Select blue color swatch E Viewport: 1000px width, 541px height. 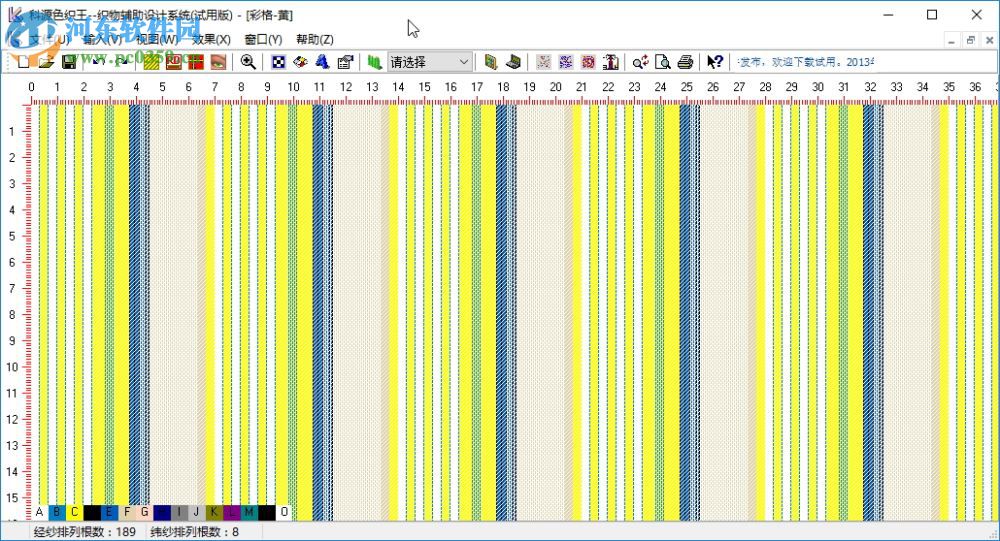[x=109, y=512]
